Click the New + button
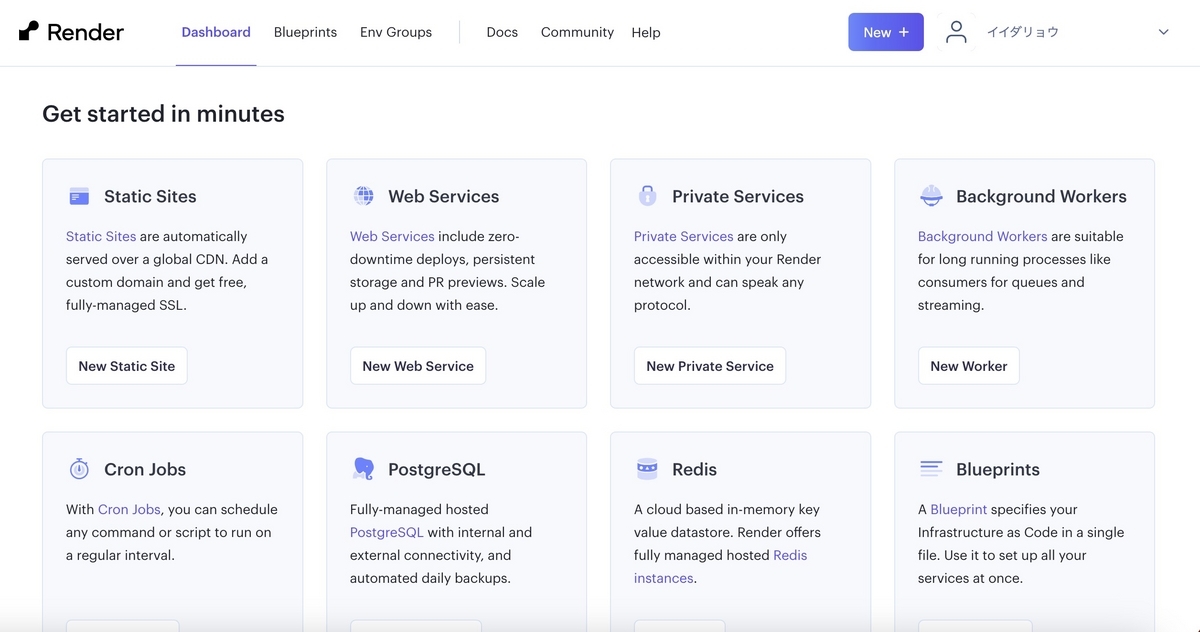Image resolution: width=1200 pixels, height=632 pixels. pos(886,32)
